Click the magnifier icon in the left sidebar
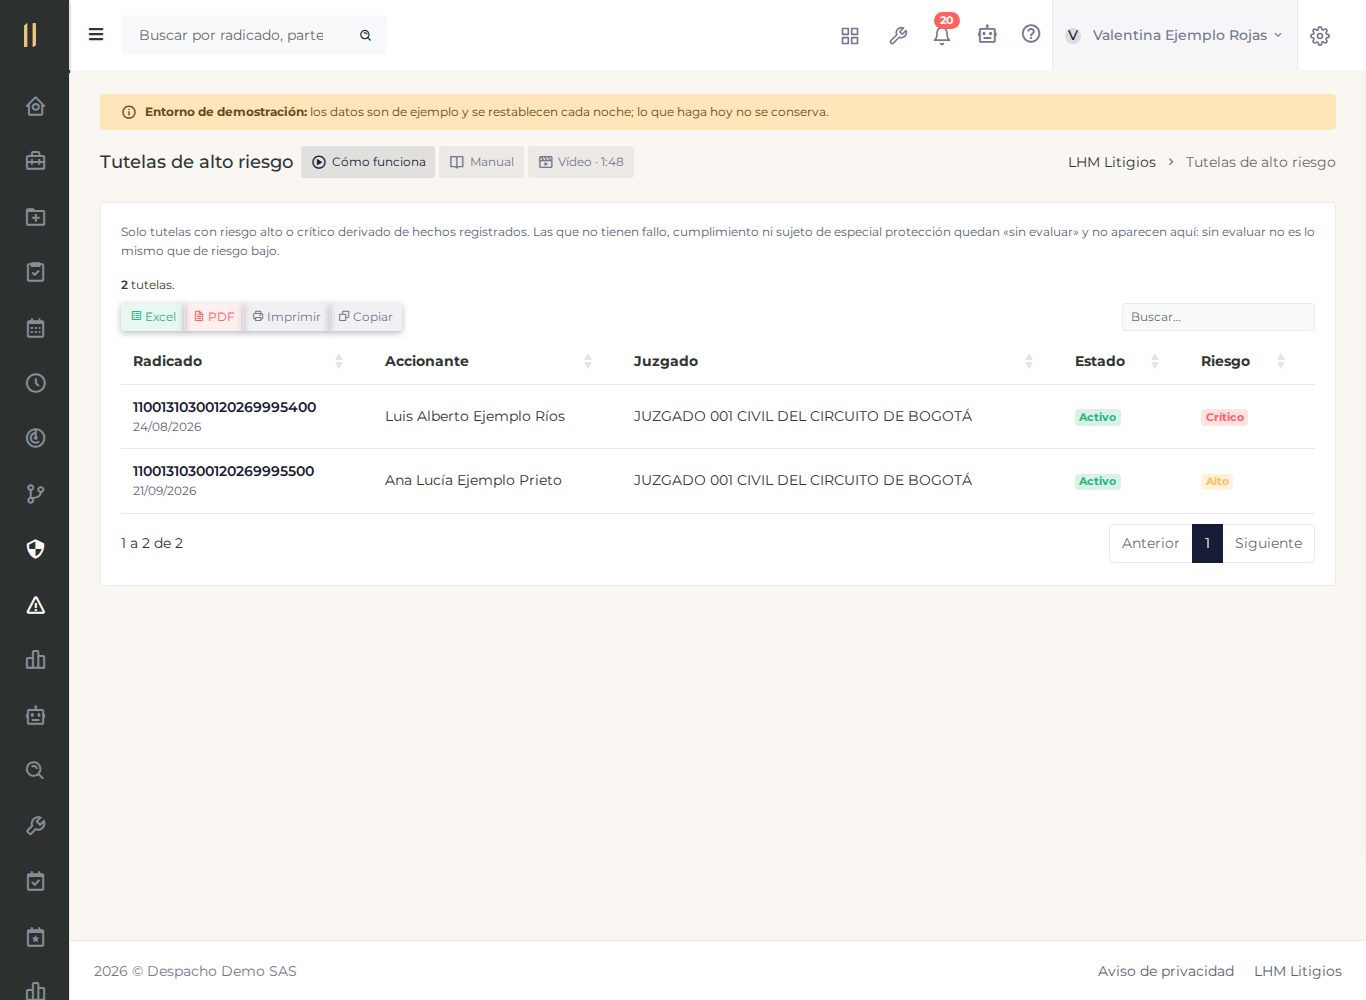Viewport: 1366px width, 1000px height. click(x=35, y=770)
